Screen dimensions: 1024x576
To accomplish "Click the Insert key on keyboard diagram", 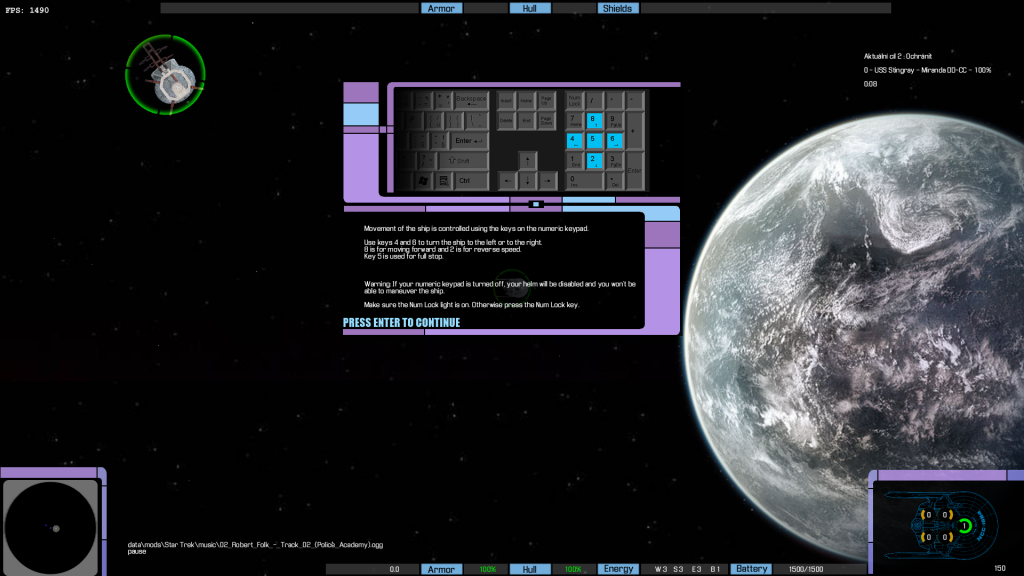I will click(x=507, y=101).
